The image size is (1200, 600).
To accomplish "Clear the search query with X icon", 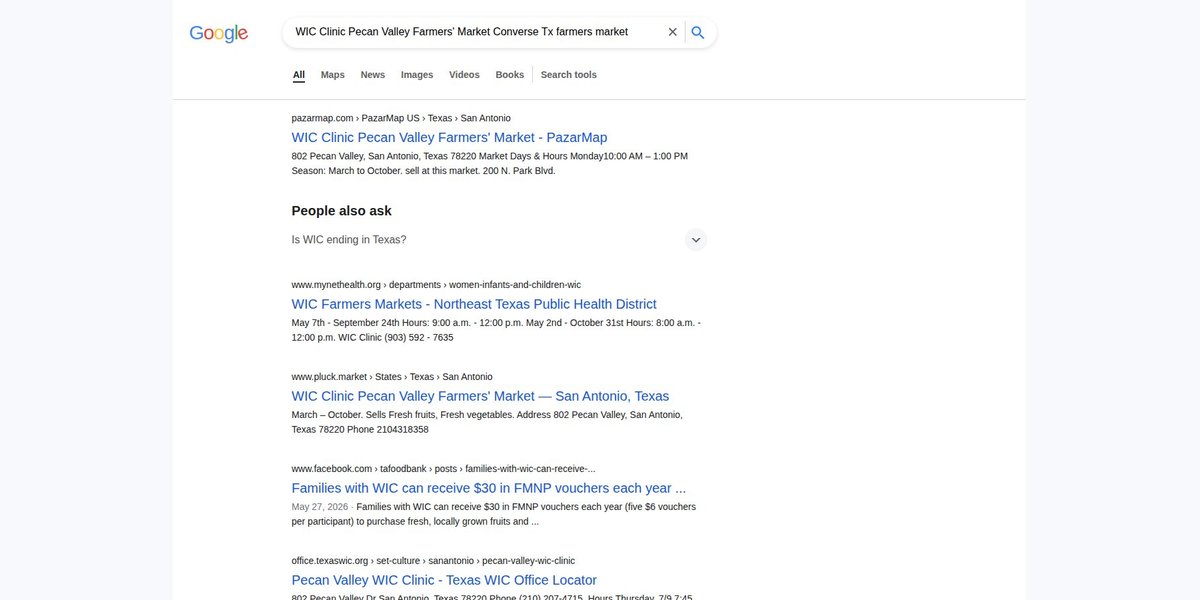I will click(x=673, y=32).
